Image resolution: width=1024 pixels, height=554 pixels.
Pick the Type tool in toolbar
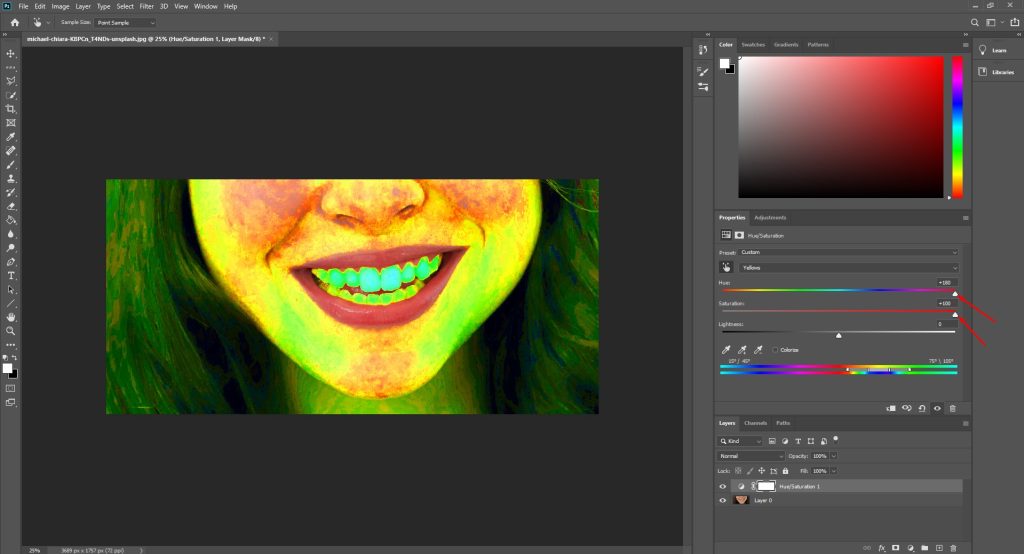pos(11,275)
